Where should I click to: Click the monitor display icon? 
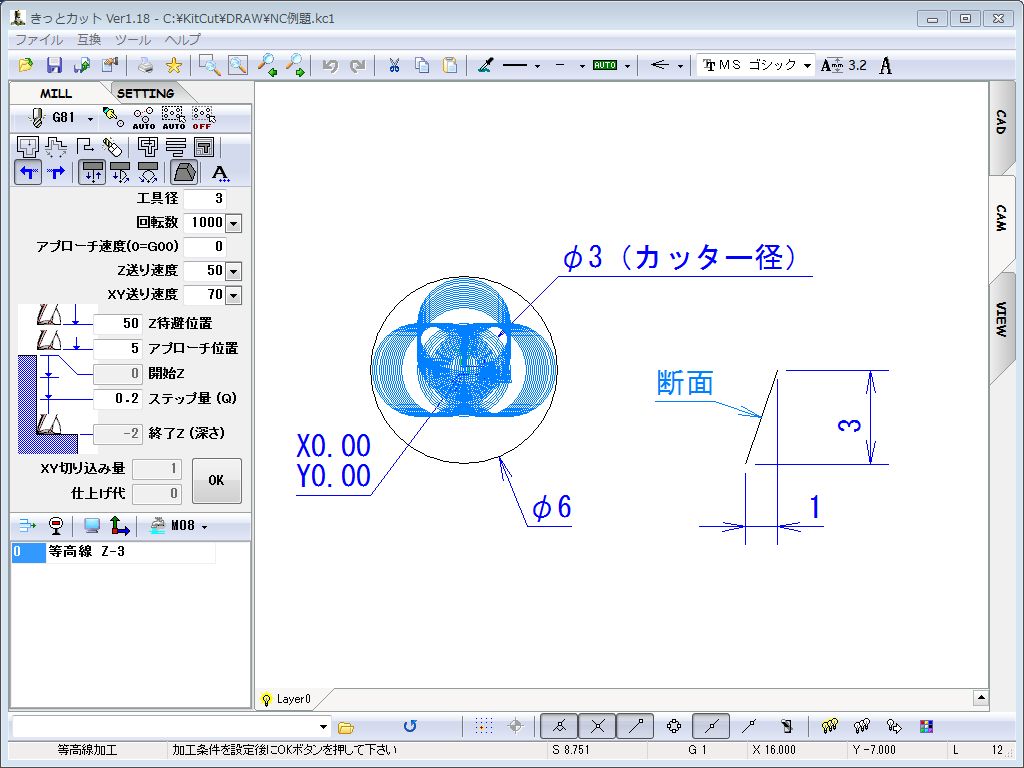(92, 526)
